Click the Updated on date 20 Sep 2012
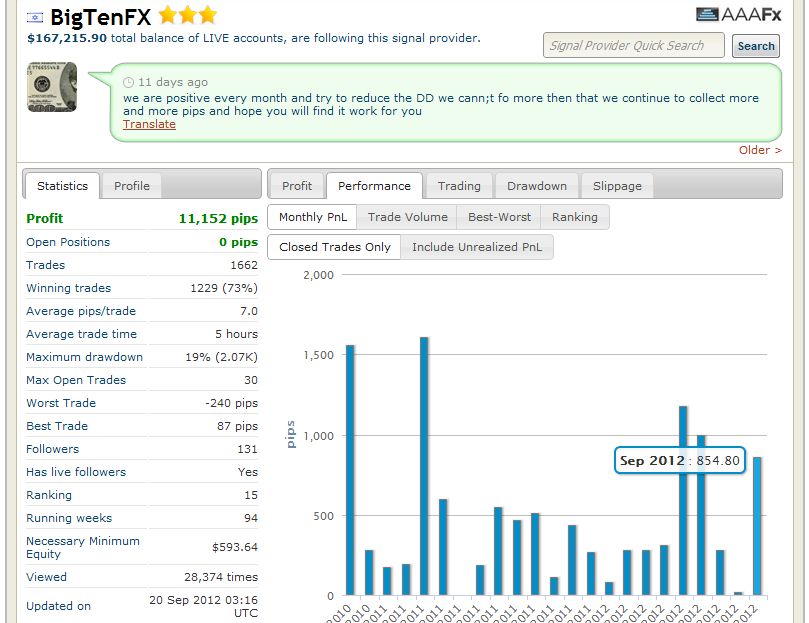The image size is (809, 623). coord(203,606)
